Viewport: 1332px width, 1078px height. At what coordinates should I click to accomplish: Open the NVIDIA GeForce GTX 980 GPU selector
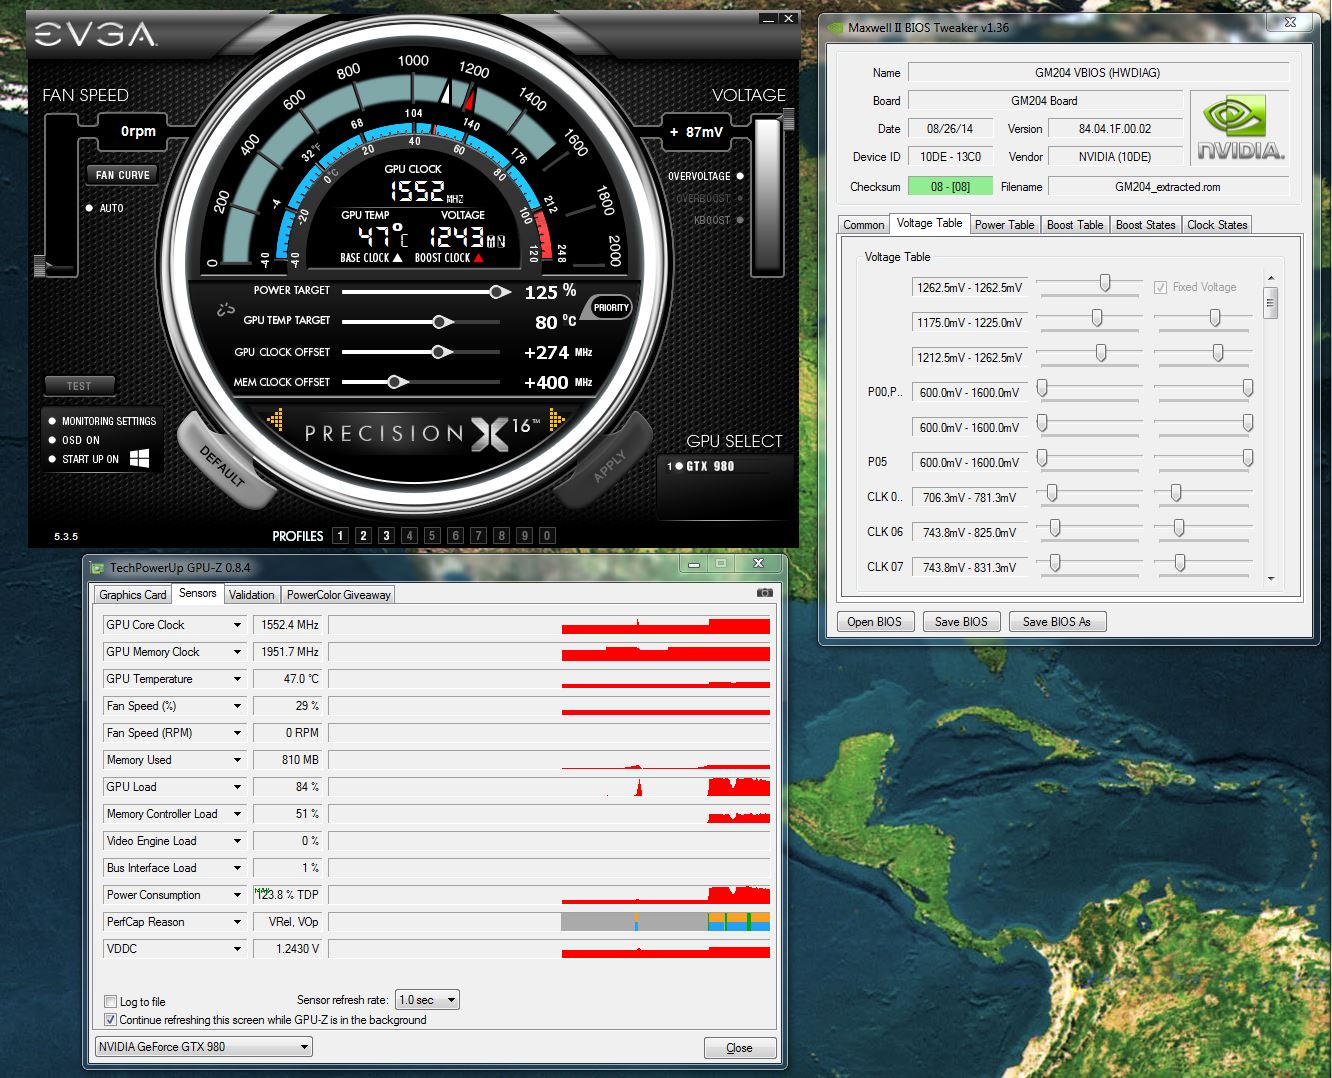click(204, 1047)
